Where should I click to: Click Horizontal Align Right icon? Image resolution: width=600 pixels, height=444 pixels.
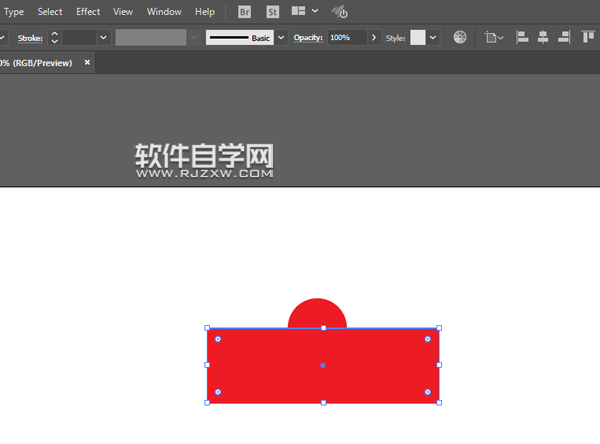coord(564,37)
